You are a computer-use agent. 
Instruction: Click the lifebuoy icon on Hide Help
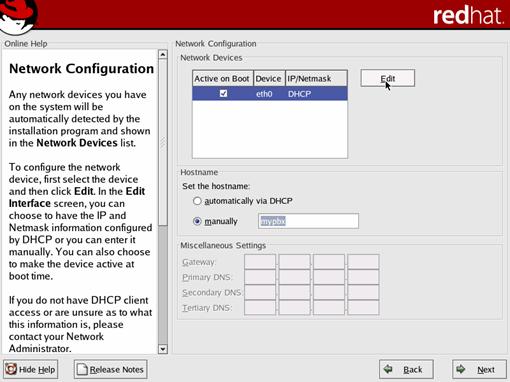tap(11, 369)
